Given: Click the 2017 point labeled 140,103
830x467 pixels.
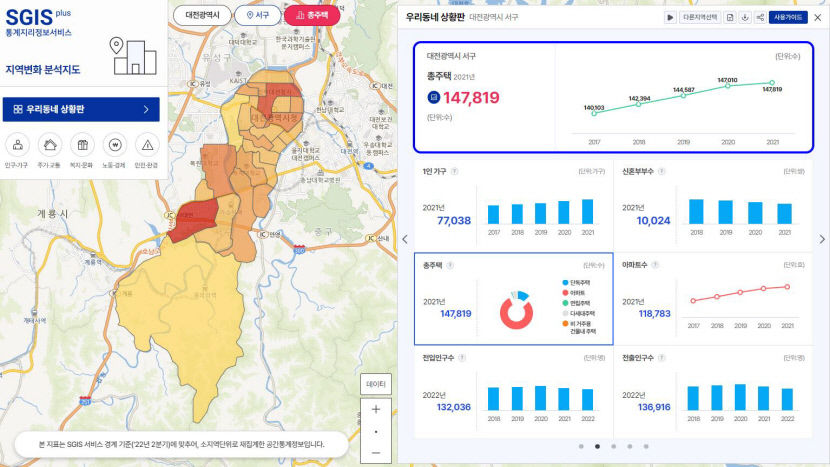Looking at the screenshot, I should coord(594,113).
